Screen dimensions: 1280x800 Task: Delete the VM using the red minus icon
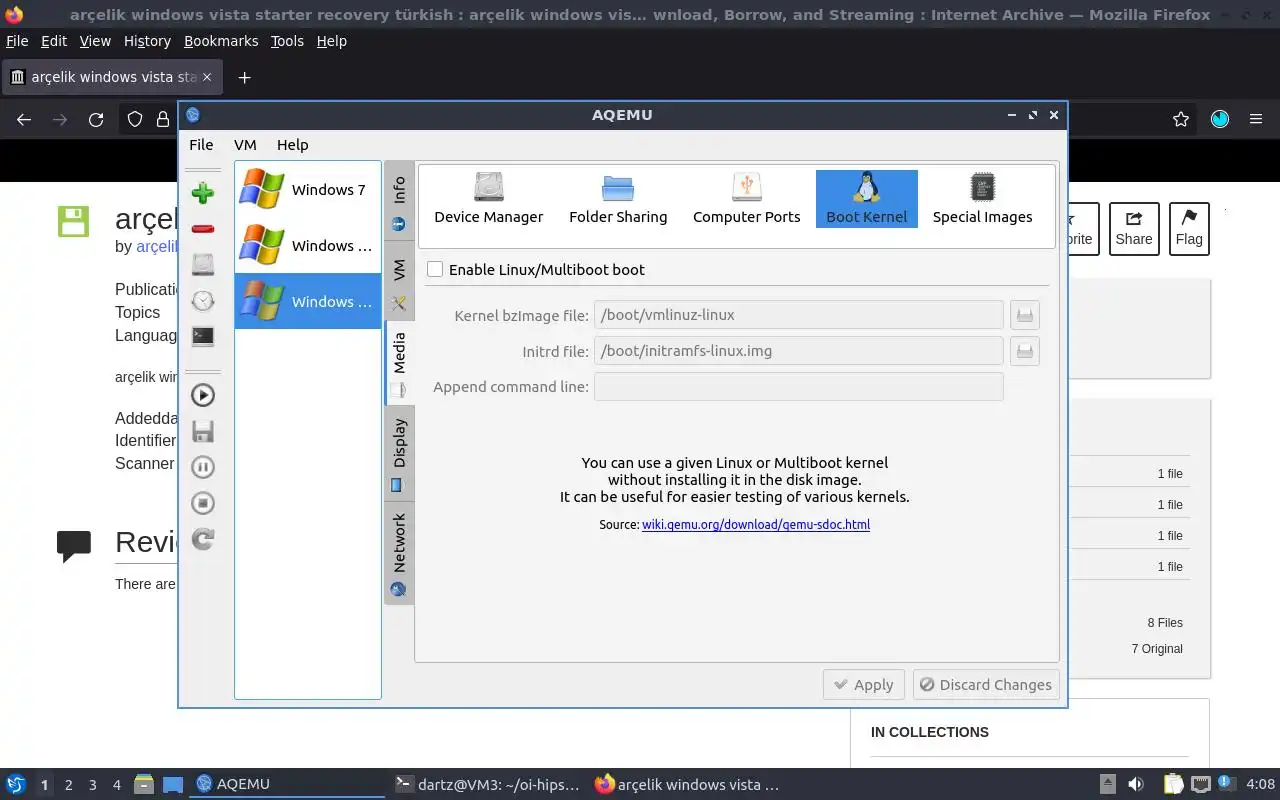pos(203,229)
